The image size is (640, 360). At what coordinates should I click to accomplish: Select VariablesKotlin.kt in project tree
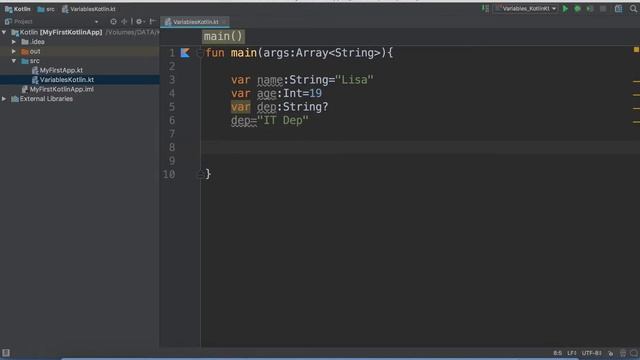coord(63,80)
